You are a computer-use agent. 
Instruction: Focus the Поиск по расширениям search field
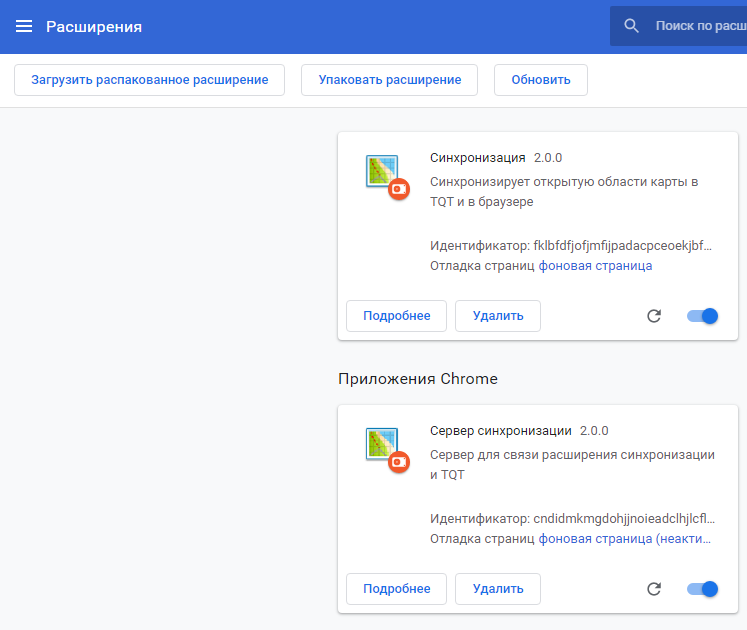(x=678, y=26)
